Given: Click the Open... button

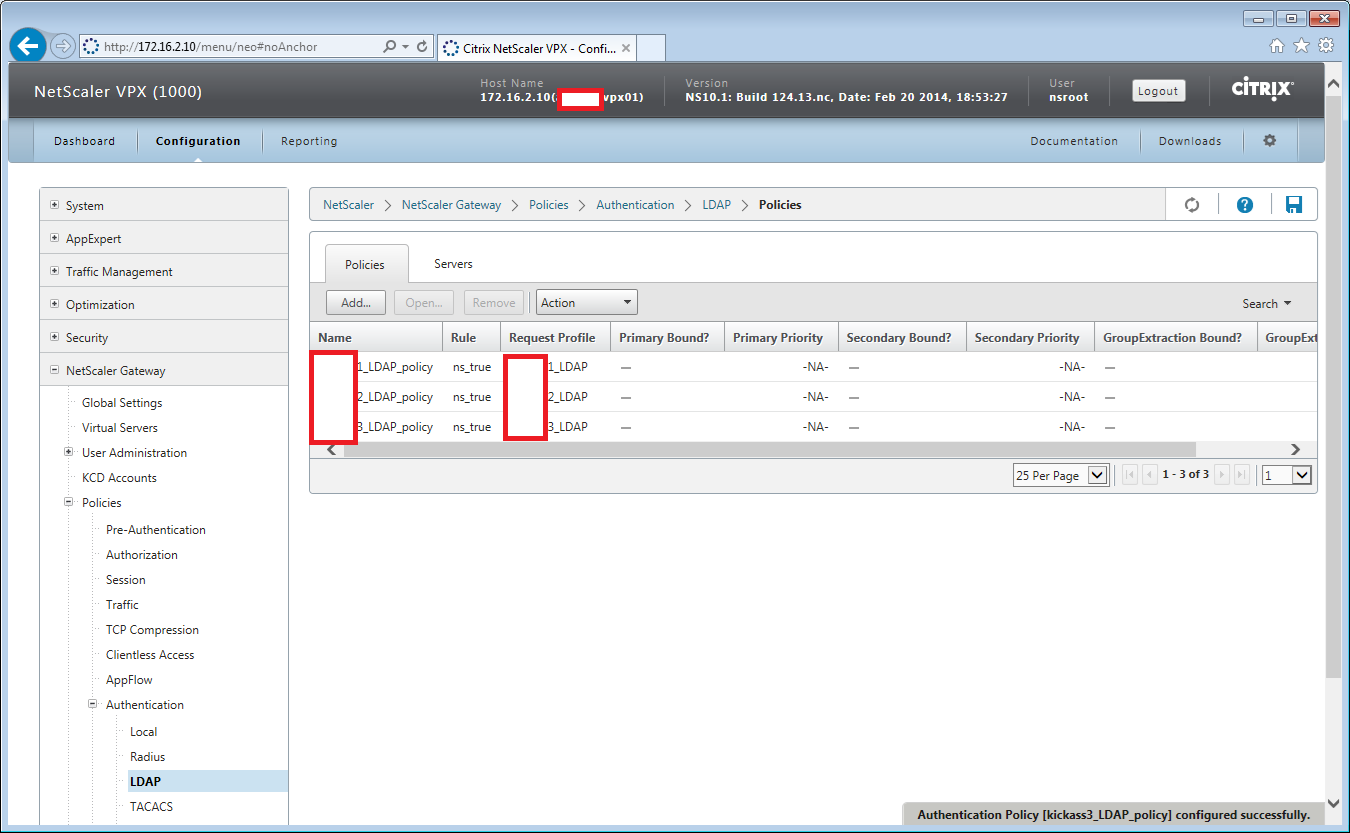Looking at the screenshot, I should pos(424,303).
